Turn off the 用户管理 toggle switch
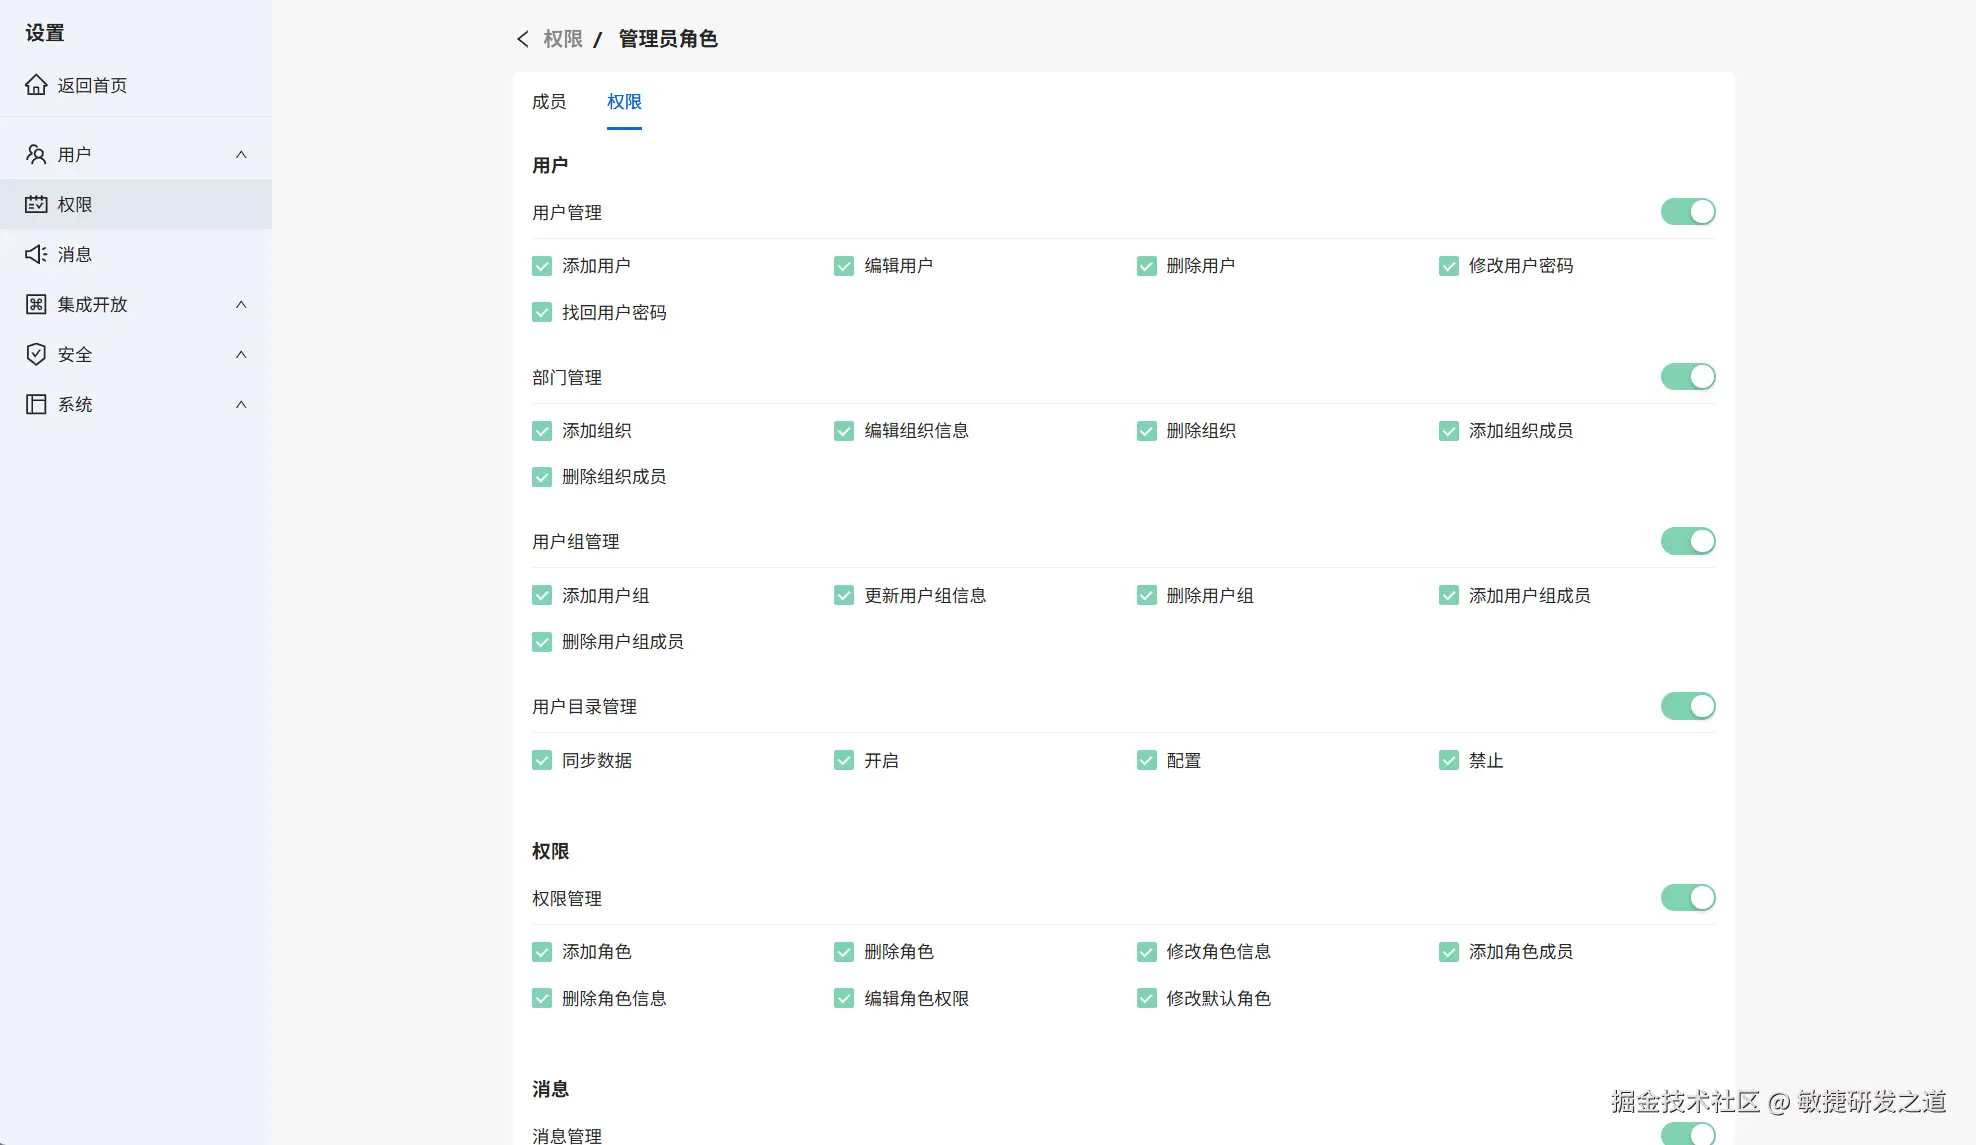 tap(1688, 212)
